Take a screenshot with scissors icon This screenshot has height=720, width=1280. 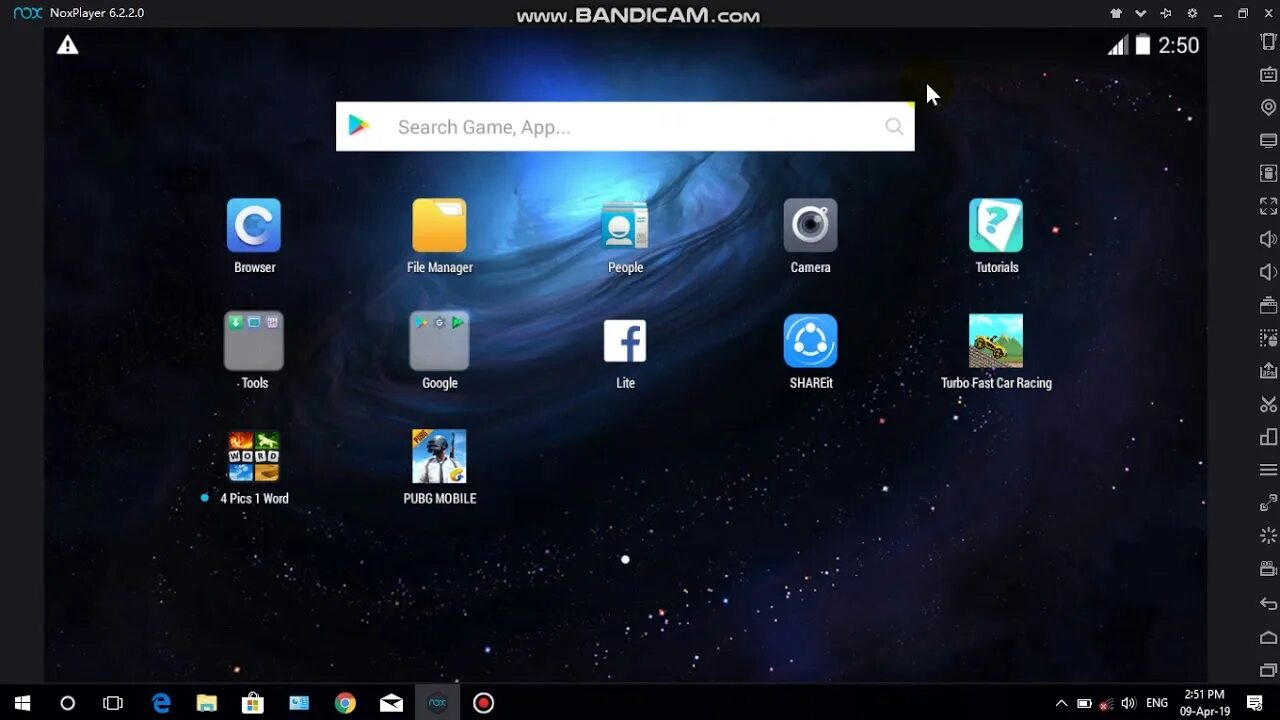(x=1268, y=404)
